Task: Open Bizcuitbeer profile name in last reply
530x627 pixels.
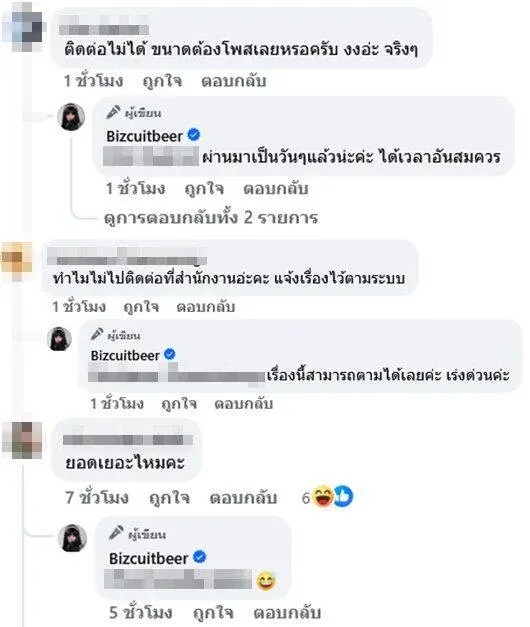Action: click(x=148, y=558)
